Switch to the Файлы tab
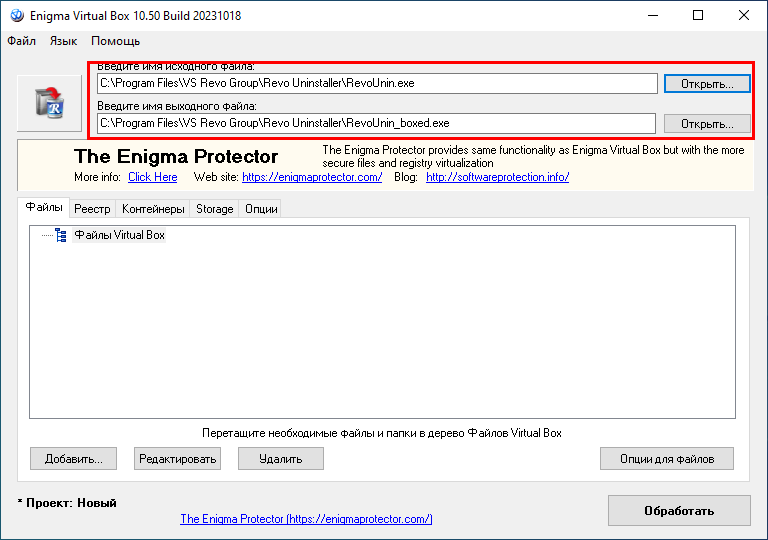 coord(44,207)
